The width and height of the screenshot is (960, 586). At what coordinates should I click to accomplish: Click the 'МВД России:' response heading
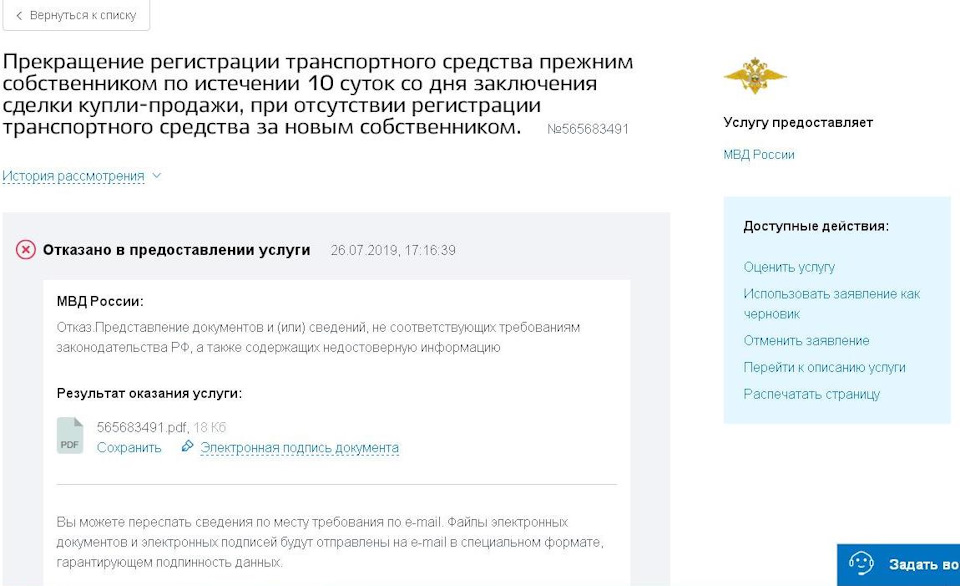100,301
